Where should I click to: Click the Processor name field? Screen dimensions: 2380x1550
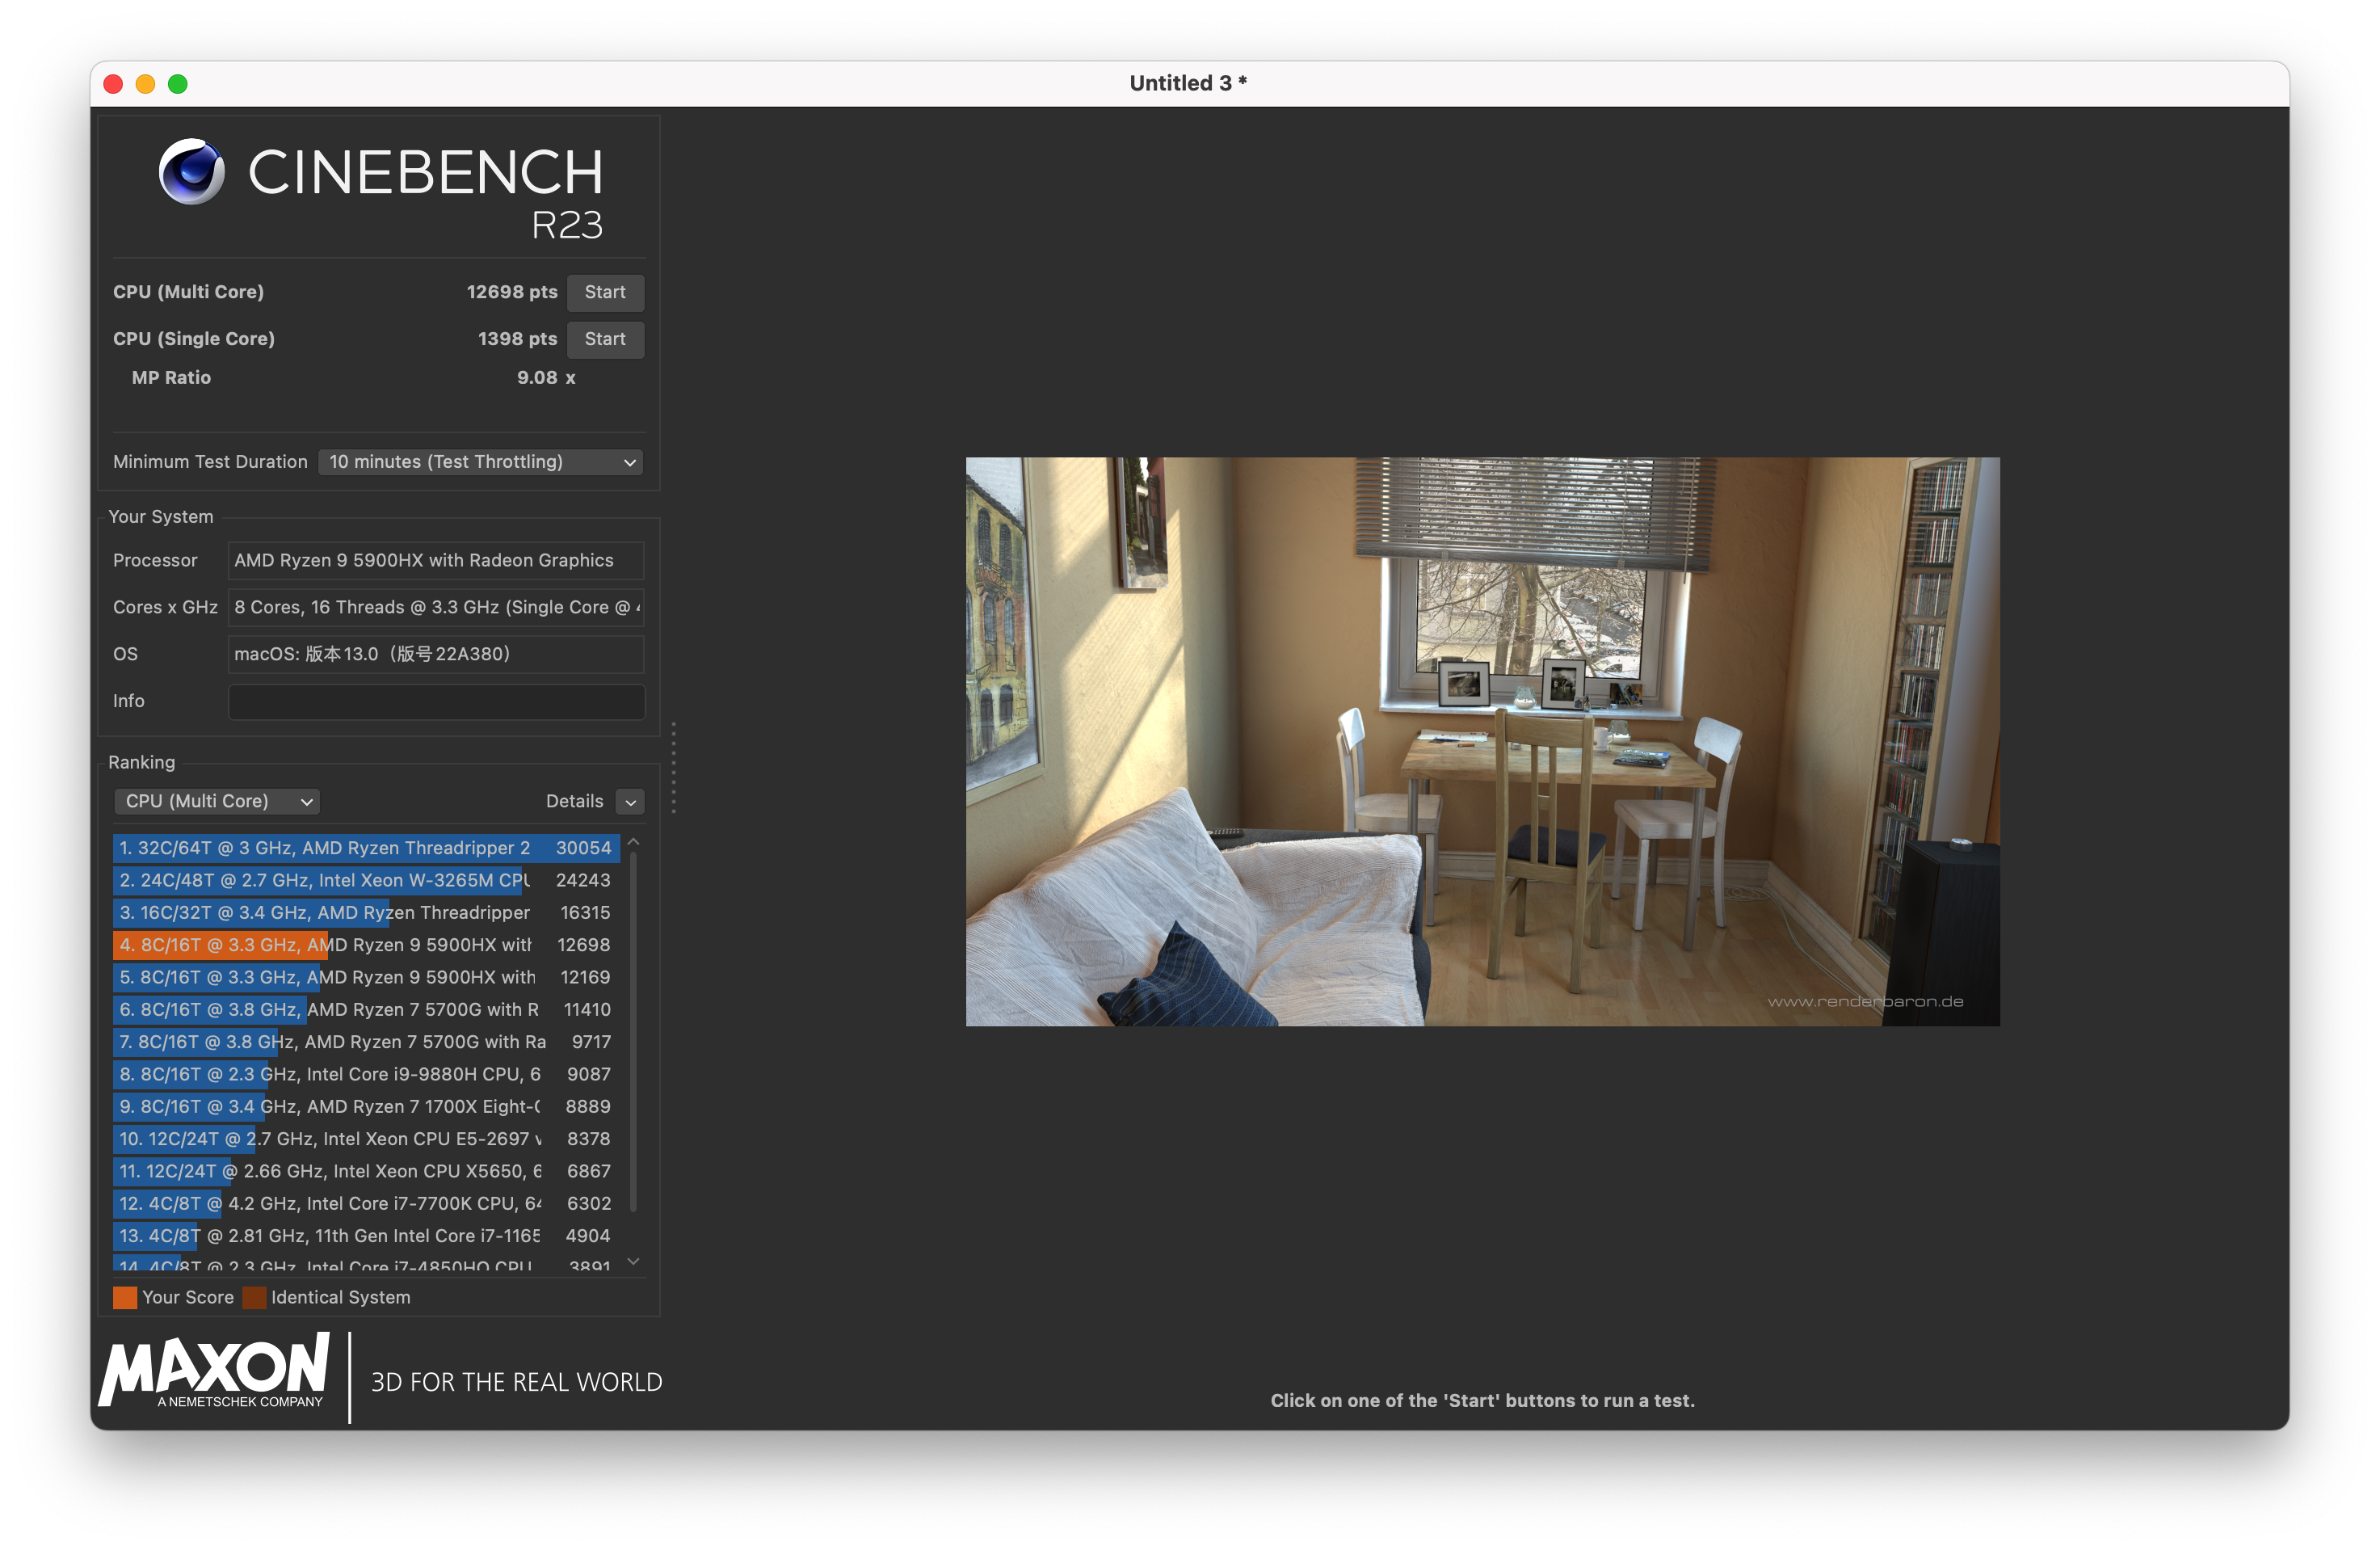pyautogui.click(x=436, y=560)
